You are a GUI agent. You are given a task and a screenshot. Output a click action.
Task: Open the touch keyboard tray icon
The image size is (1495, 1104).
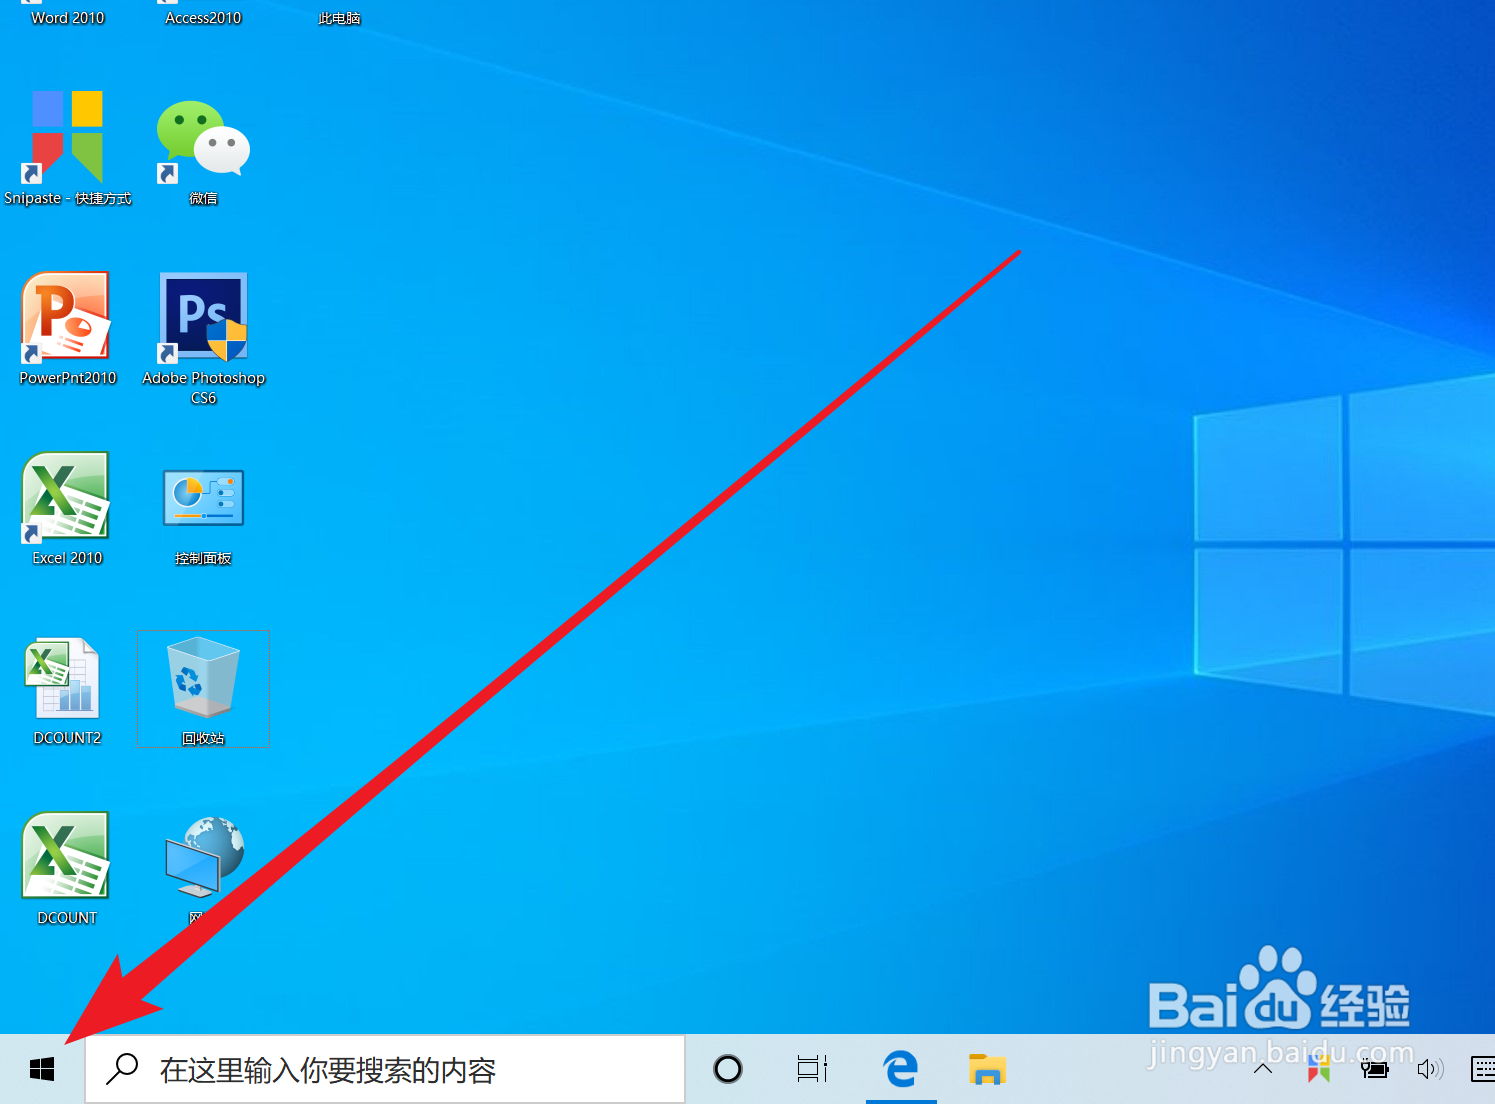[1484, 1069]
